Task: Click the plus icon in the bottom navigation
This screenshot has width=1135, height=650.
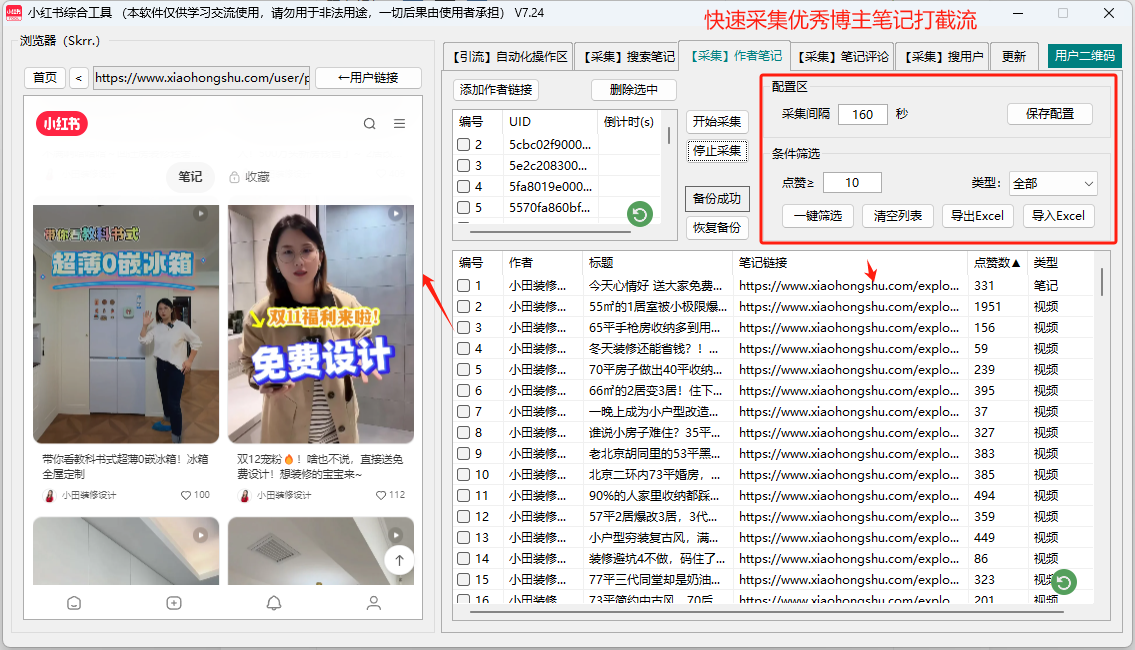Action: click(x=172, y=603)
